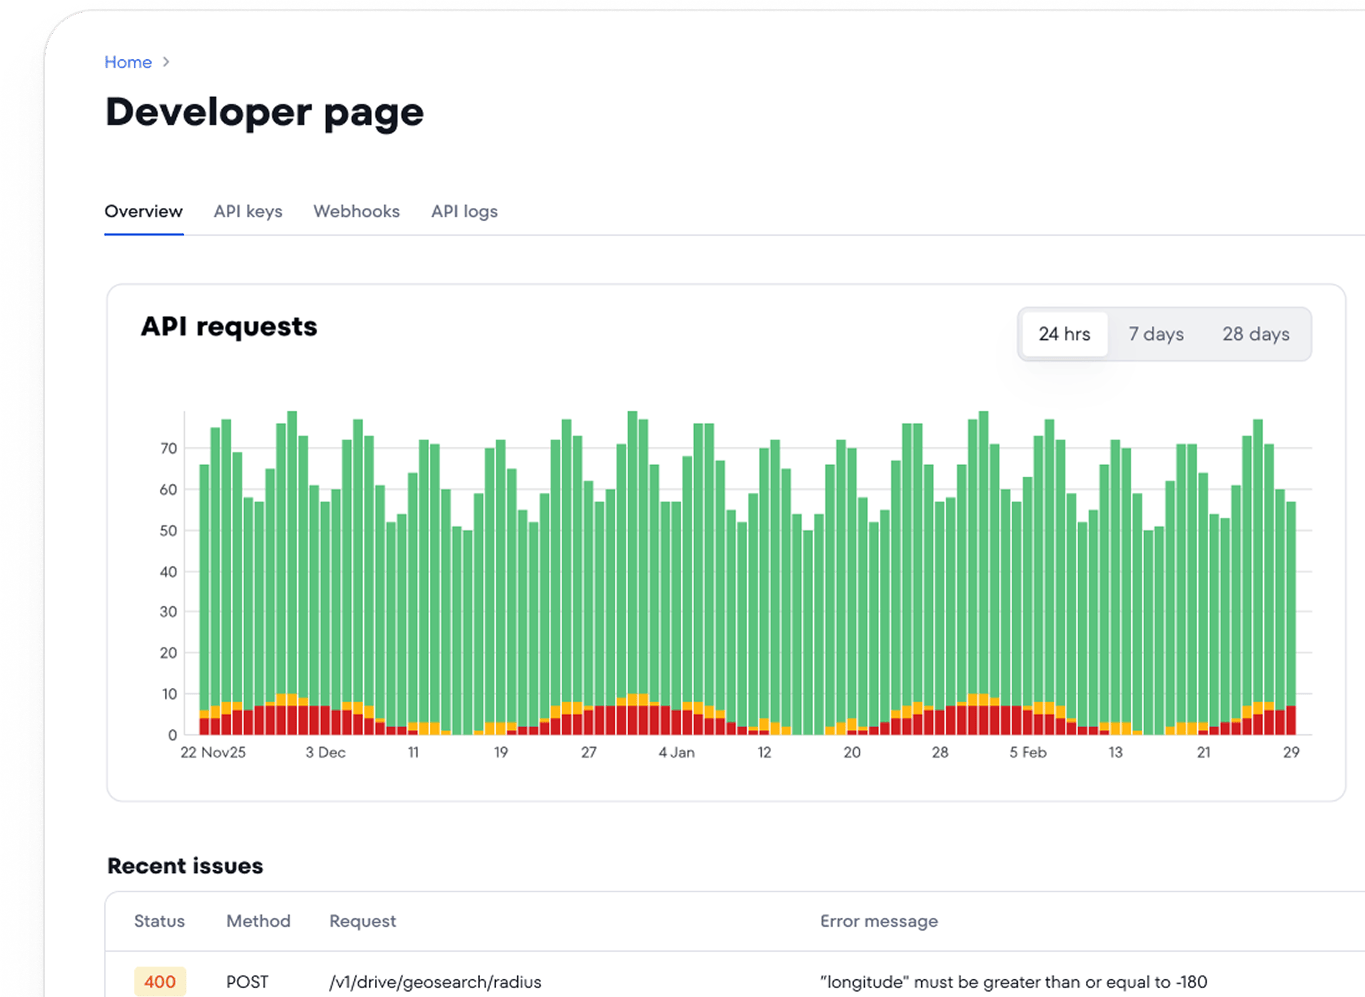Image resolution: width=1365 pixels, height=997 pixels.
Task: Click the 29 x-axis date label
Action: (1291, 752)
